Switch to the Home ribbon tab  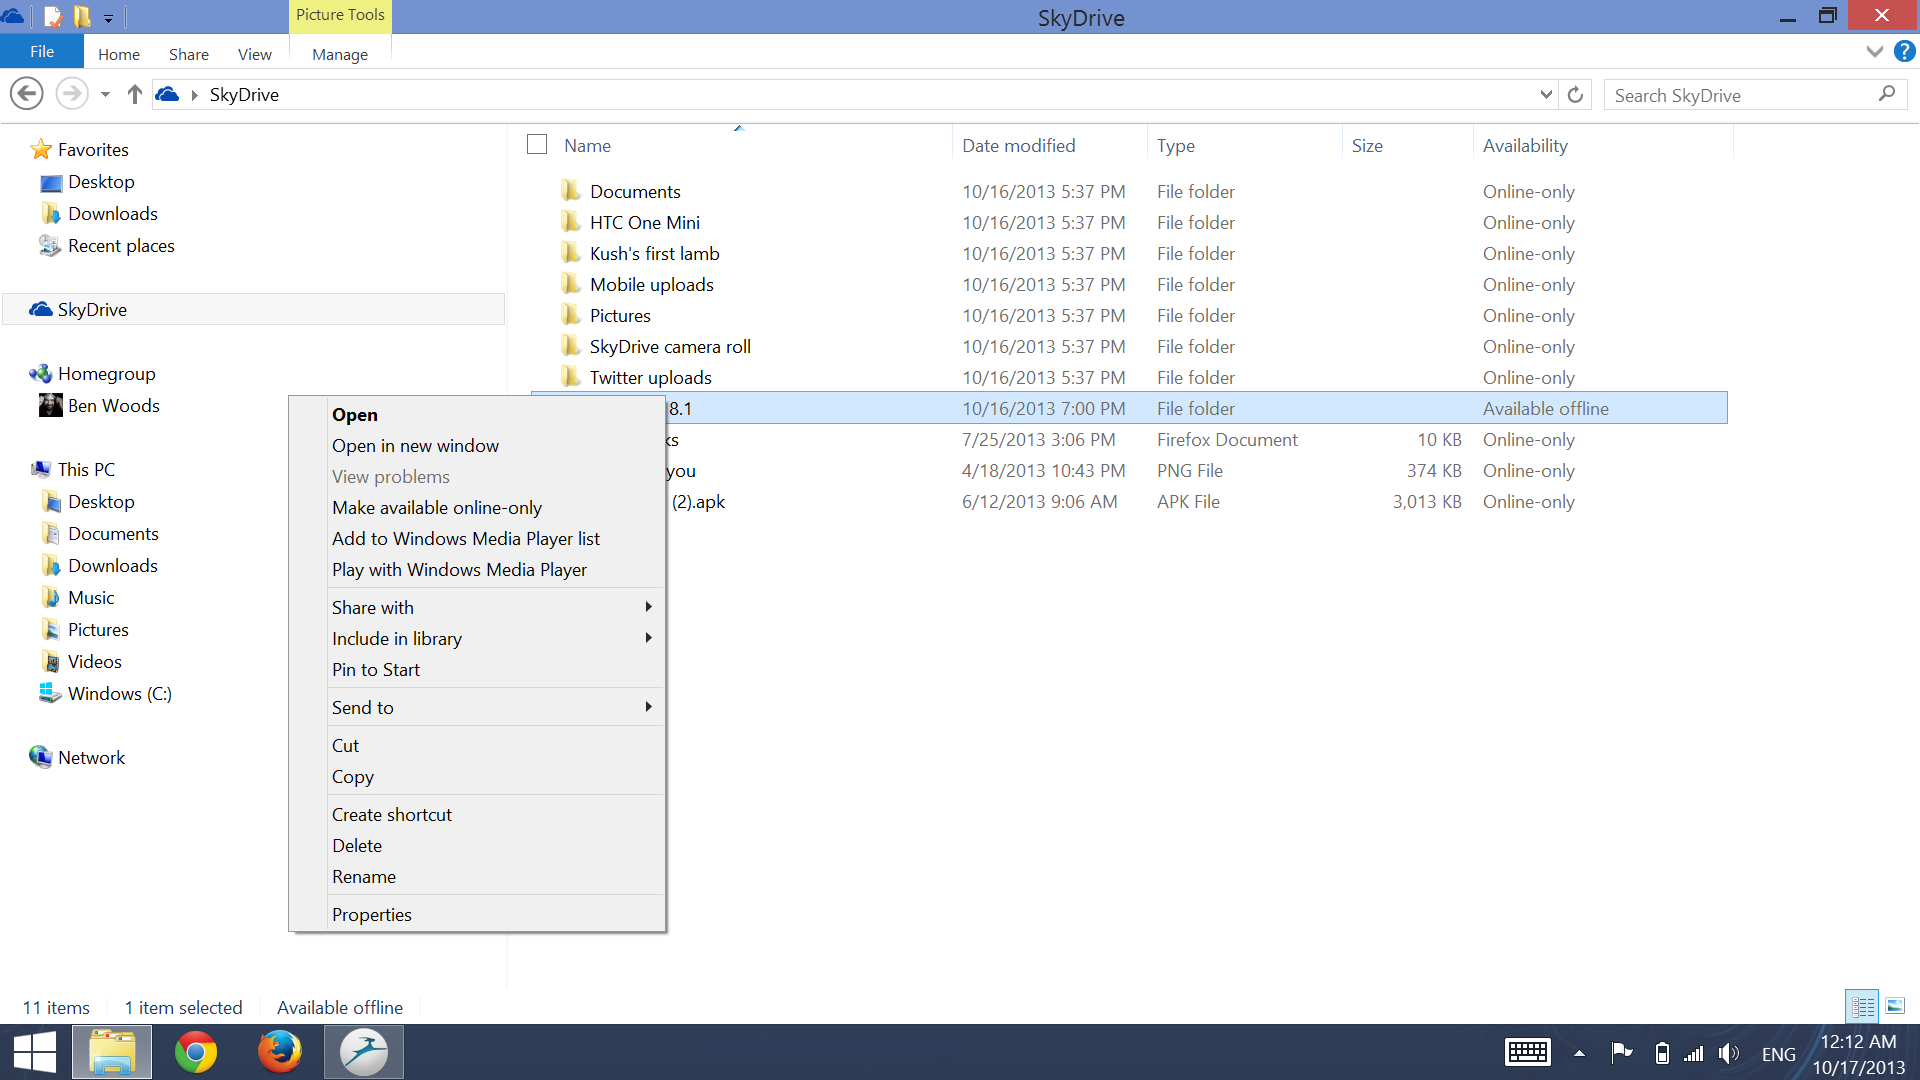[119, 54]
